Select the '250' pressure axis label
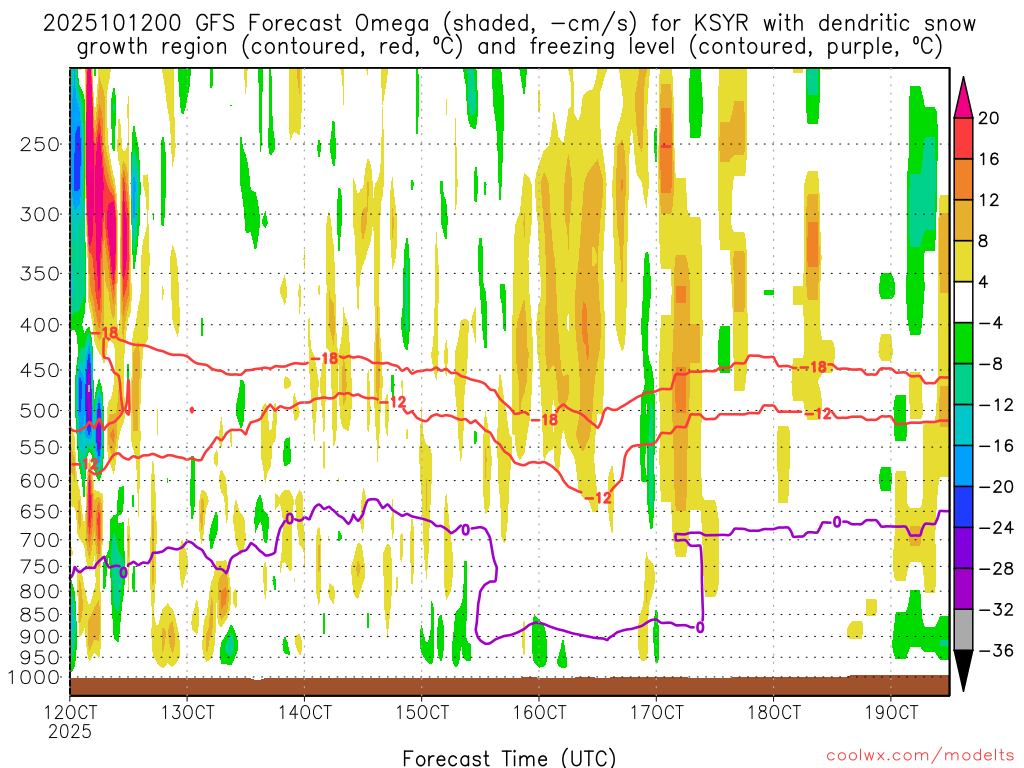 [x=40, y=144]
